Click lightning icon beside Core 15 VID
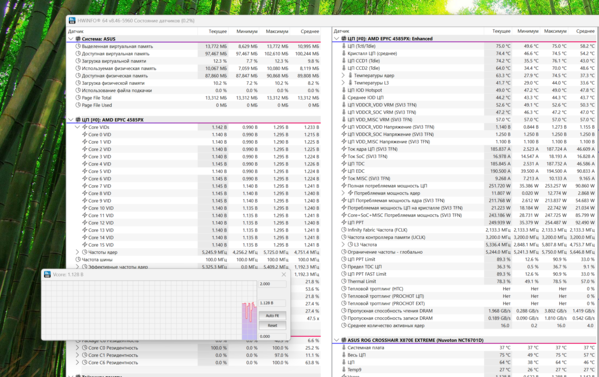 tap(85, 245)
